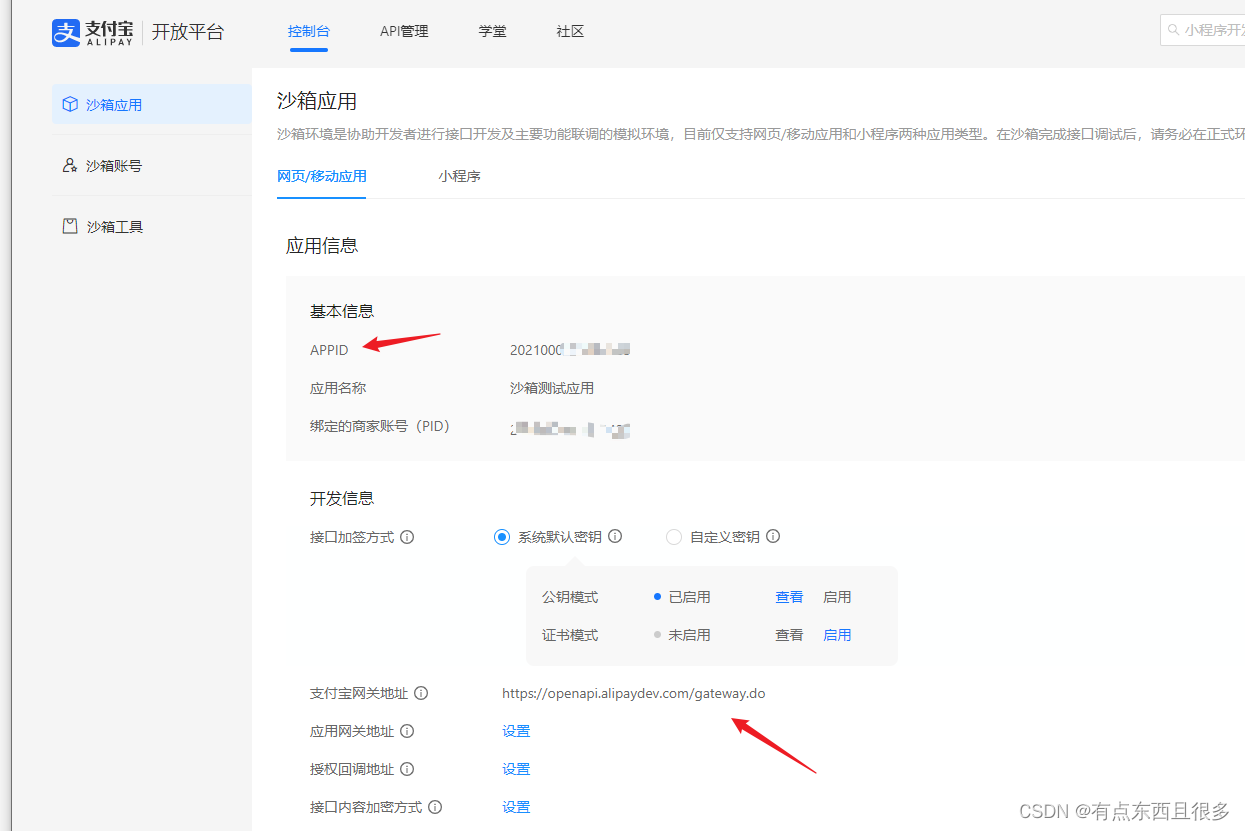Click the Alipay logo icon

[65, 32]
